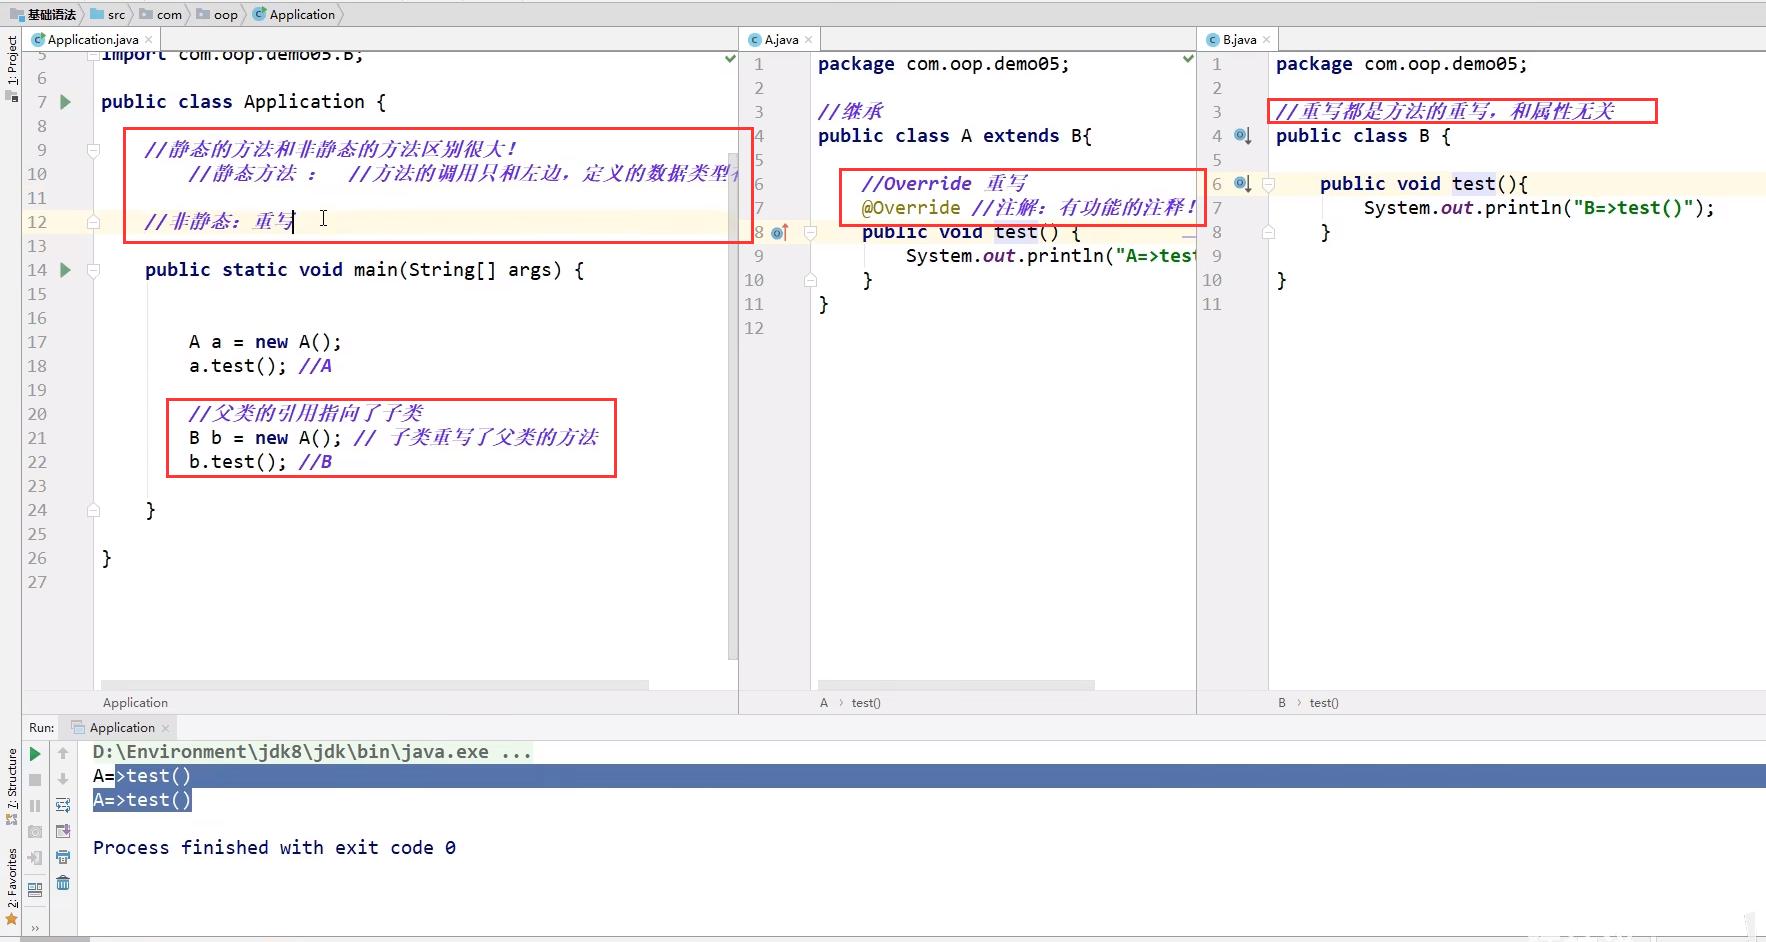Expand more Run toolbar actions chevron
The image size is (1766, 942).
[35, 928]
